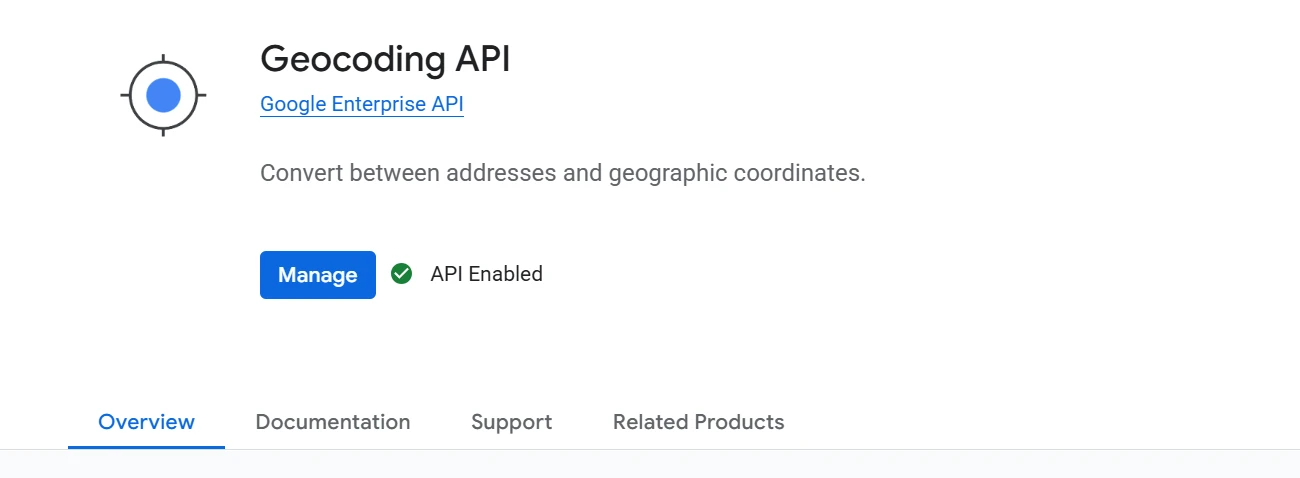Click the blue underline beneath the Overview tab
The height and width of the screenshot is (478, 1300).
146,447
